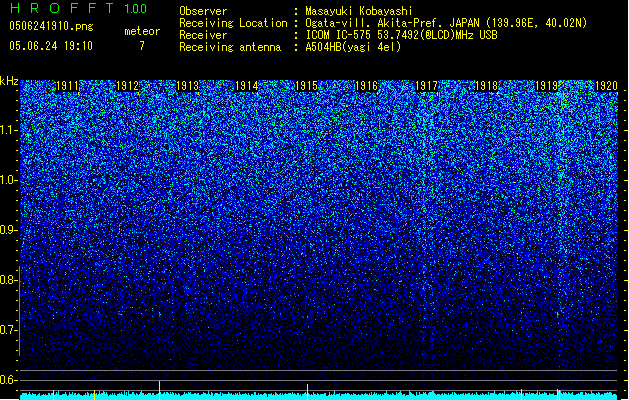The height and width of the screenshot is (400, 629).
Task: Click the date stamp 05.06.24 19:10
Action: point(51,46)
